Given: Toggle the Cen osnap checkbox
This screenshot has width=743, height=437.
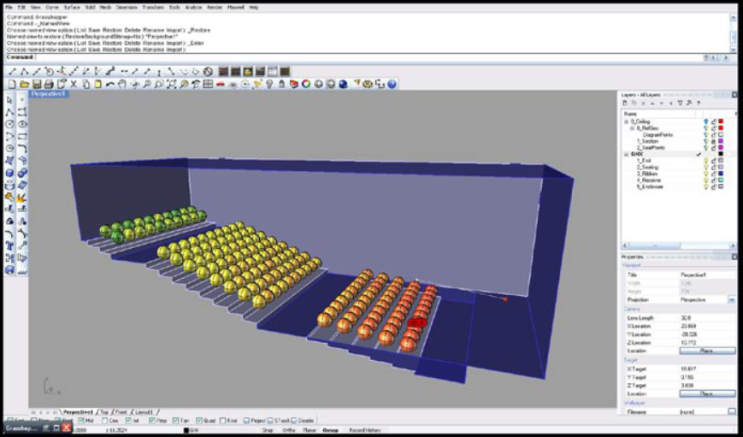Looking at the screenshot, I should tap(105, 420).
